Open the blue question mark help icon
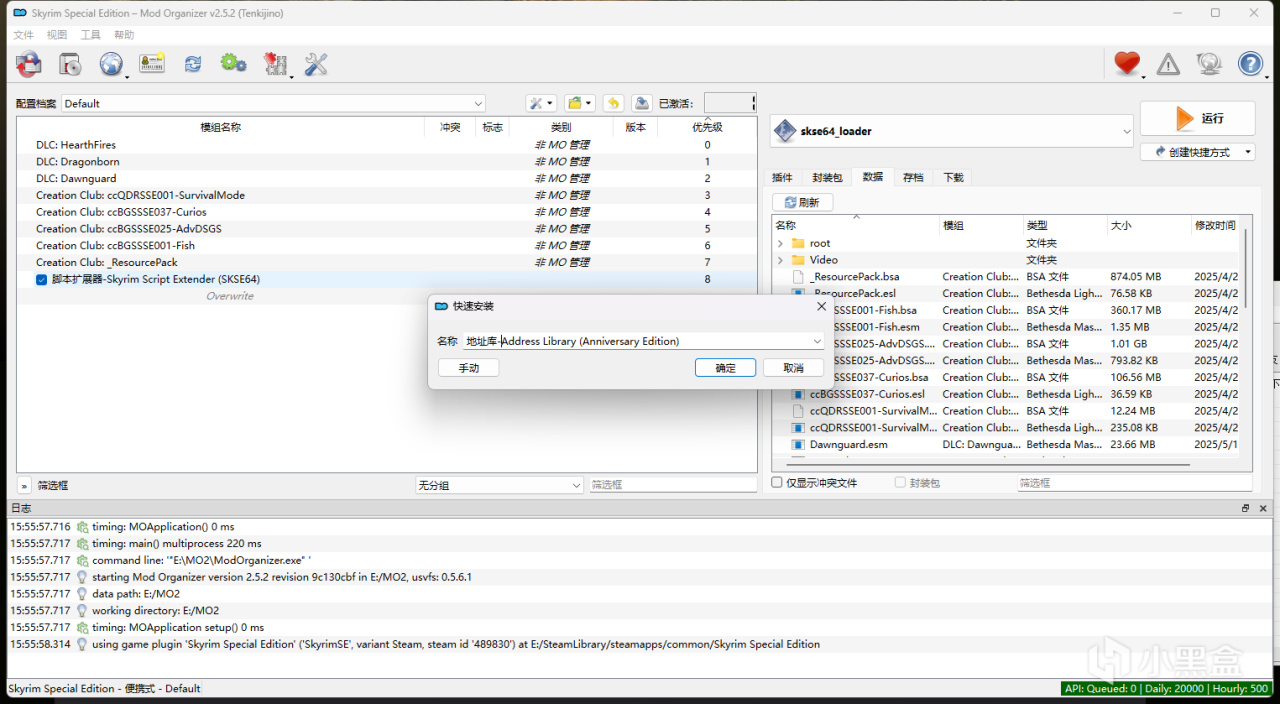 click(1250, 64)
